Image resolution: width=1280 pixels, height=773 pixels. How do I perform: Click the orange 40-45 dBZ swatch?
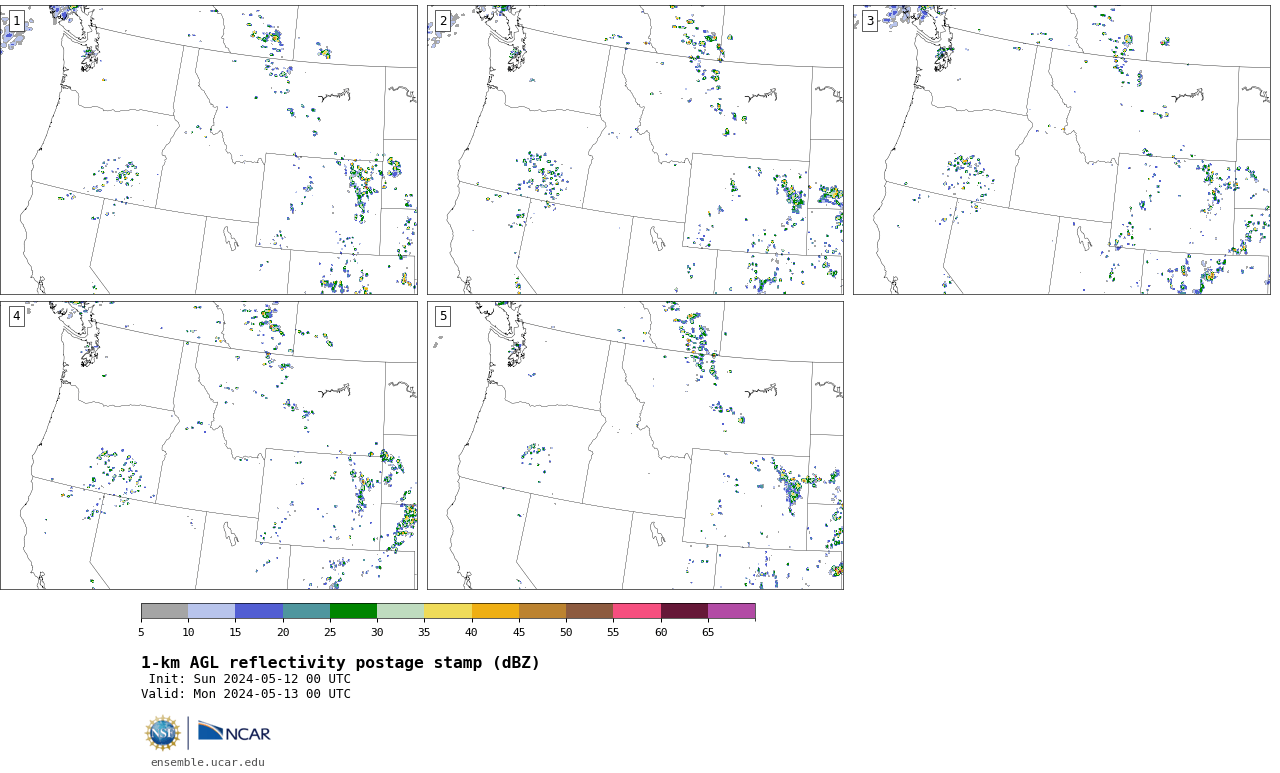coord(495,611)
